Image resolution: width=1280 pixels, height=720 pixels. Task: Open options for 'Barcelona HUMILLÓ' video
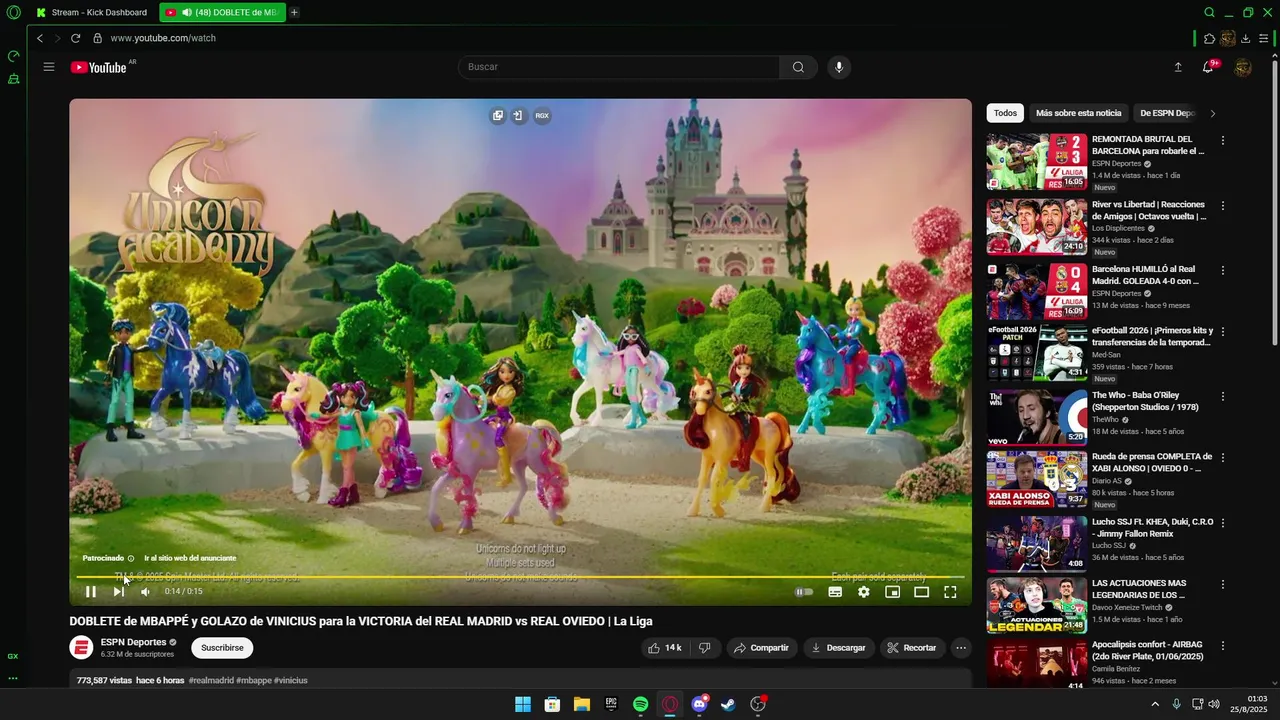(x=1222, y=271)
